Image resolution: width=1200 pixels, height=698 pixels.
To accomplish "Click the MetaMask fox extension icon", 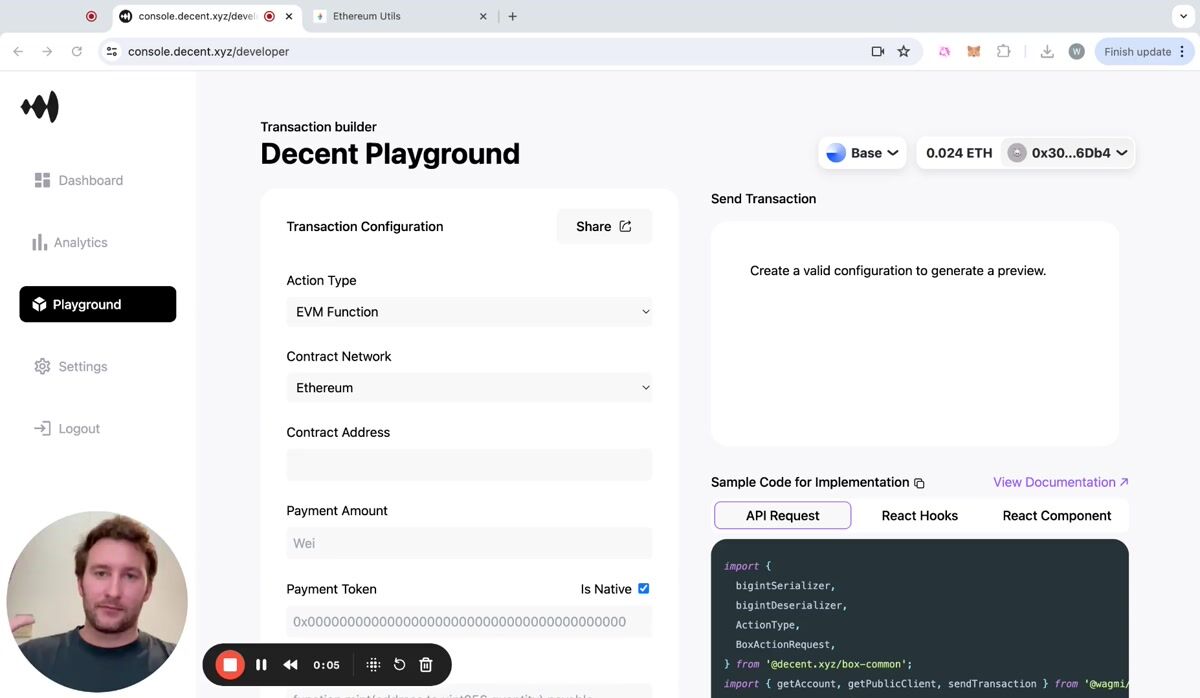I will (x=973, y=52).
